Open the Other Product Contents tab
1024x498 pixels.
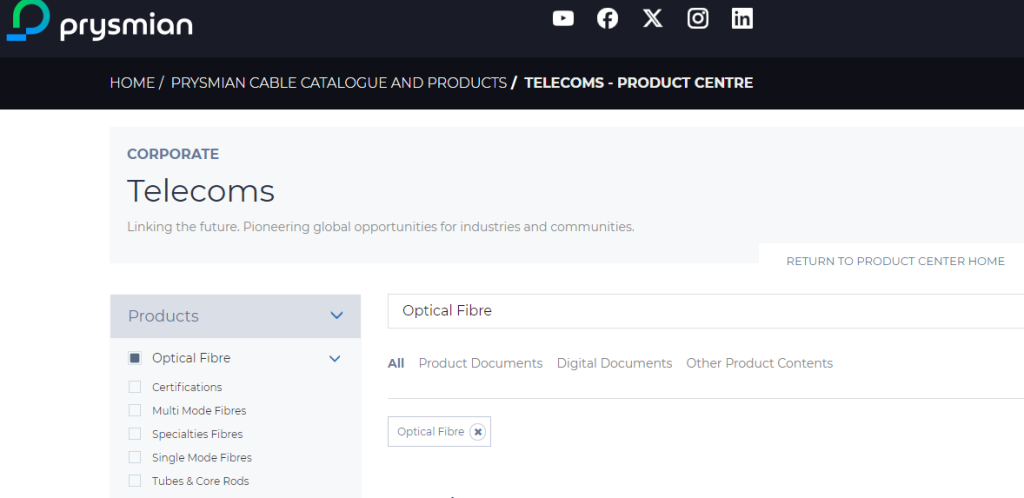point(759,363)
